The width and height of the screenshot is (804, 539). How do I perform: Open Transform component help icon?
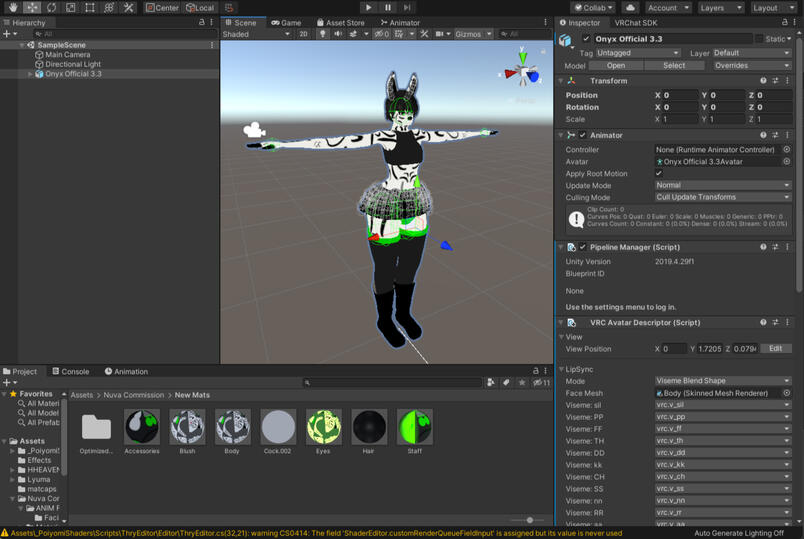pyautogui.click(x=763, y=81)
